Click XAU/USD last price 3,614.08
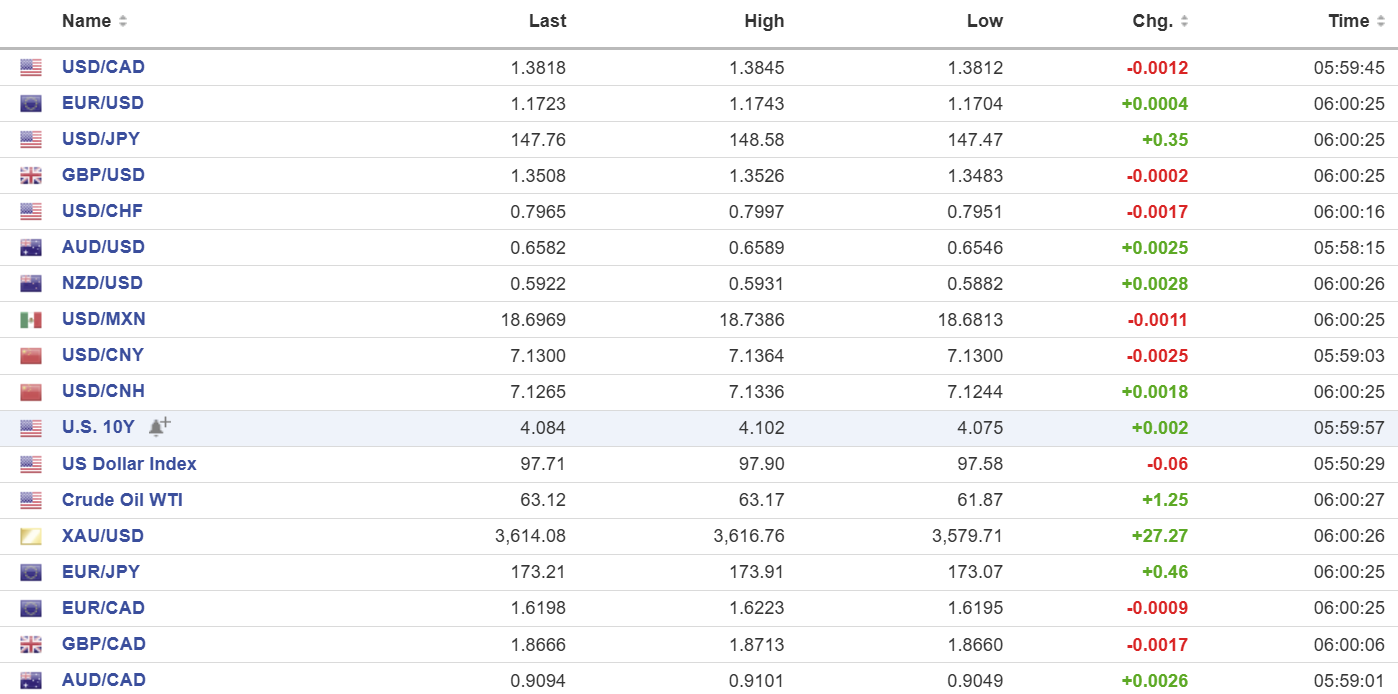The image size is (1398, 694). pyautogui.click(x=530, y=536)
